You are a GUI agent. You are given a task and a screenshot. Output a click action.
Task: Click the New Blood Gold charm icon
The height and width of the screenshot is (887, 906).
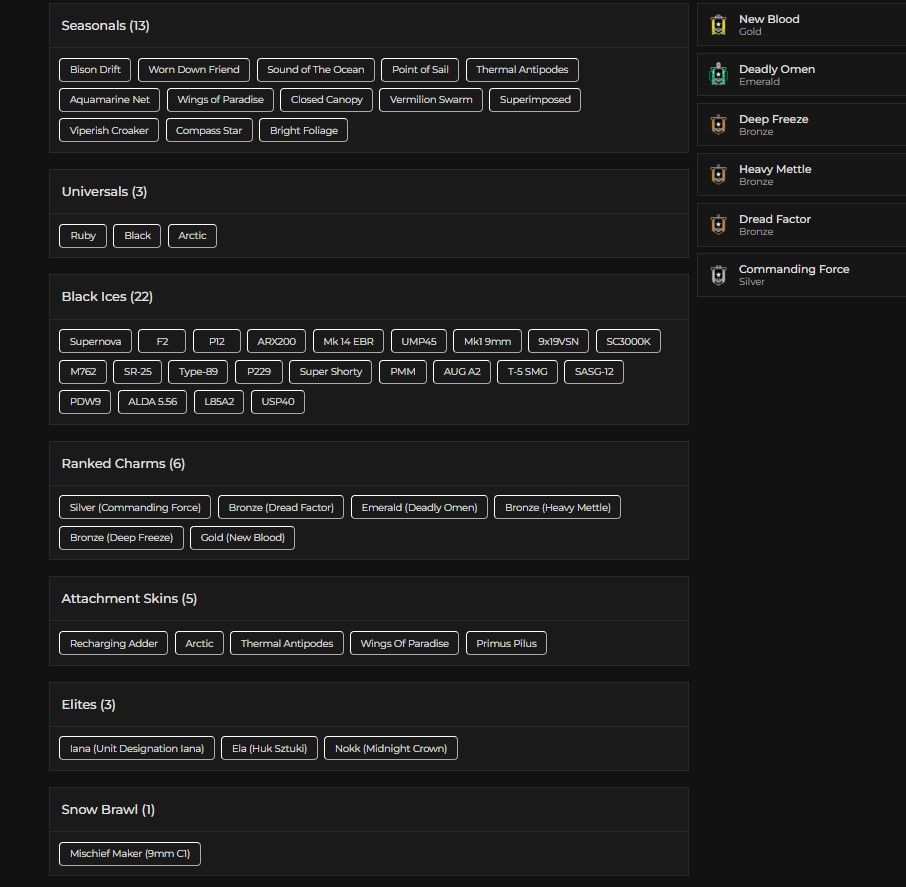click(x=718, y=25)
